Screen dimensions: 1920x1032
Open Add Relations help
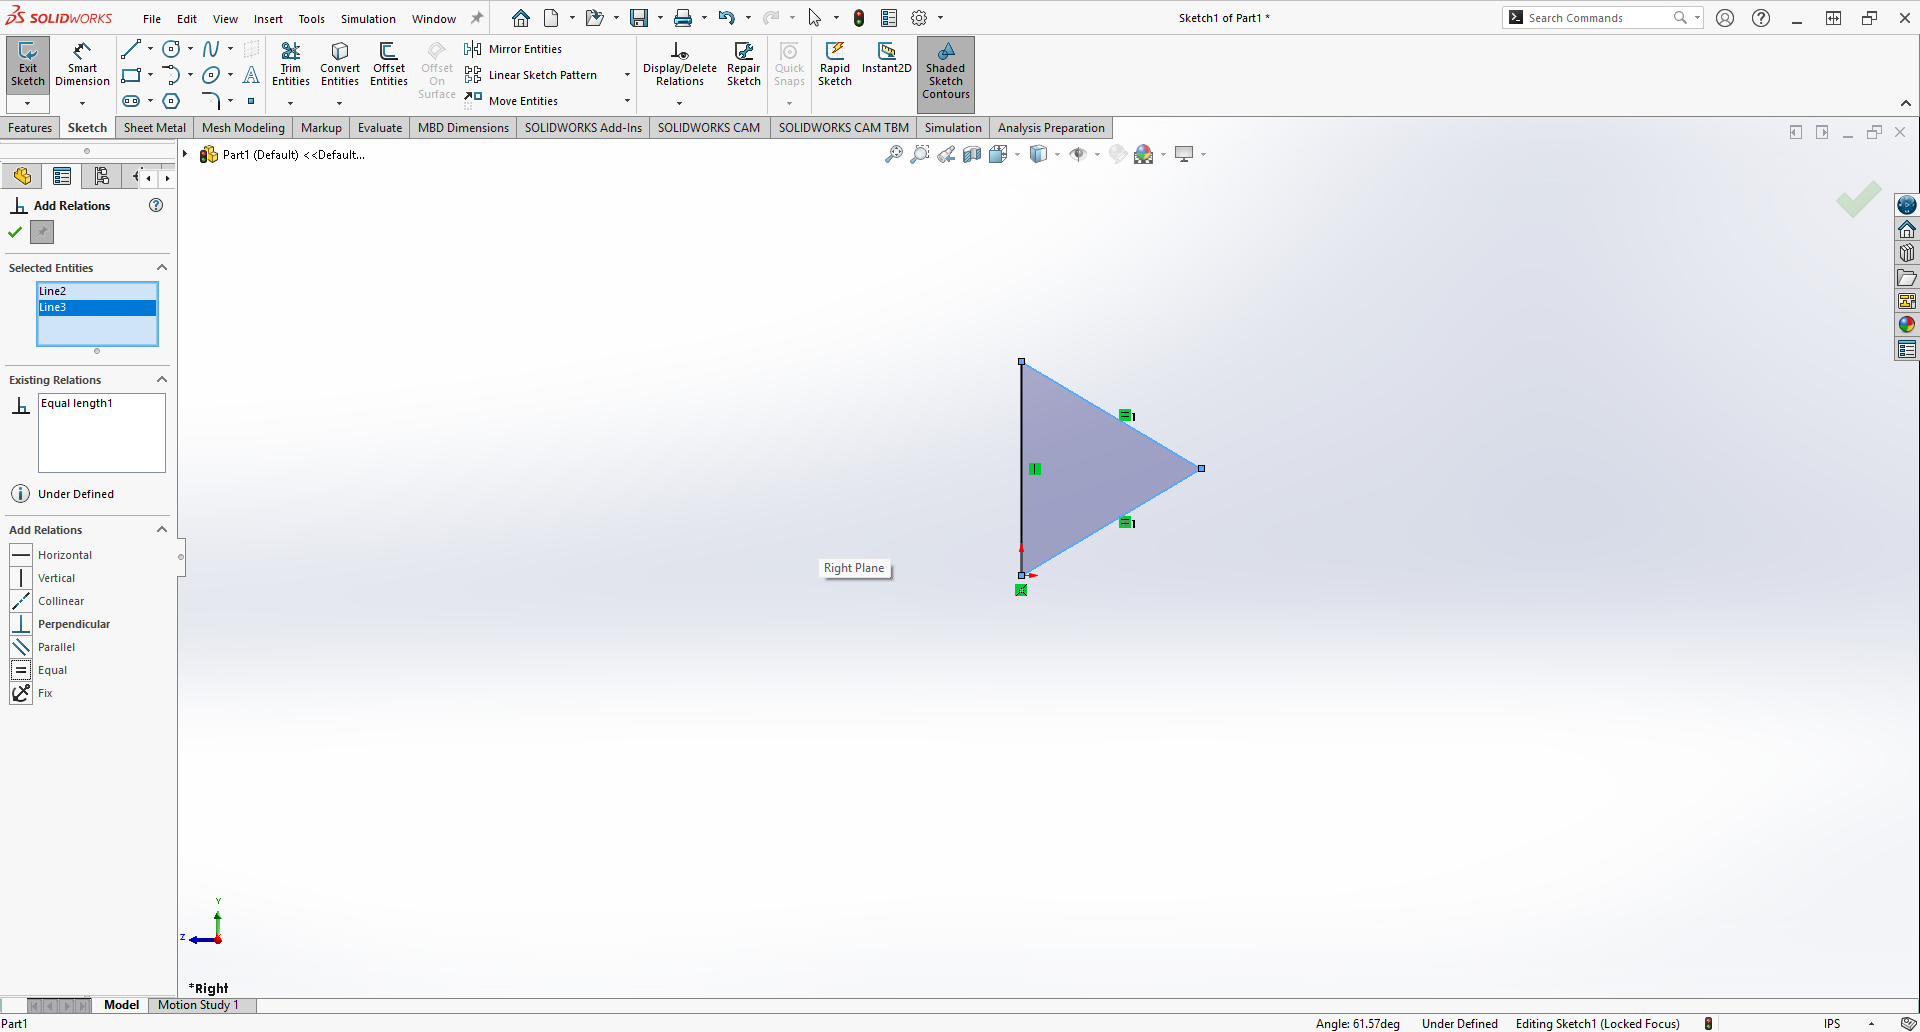click(x=156, y=205)
